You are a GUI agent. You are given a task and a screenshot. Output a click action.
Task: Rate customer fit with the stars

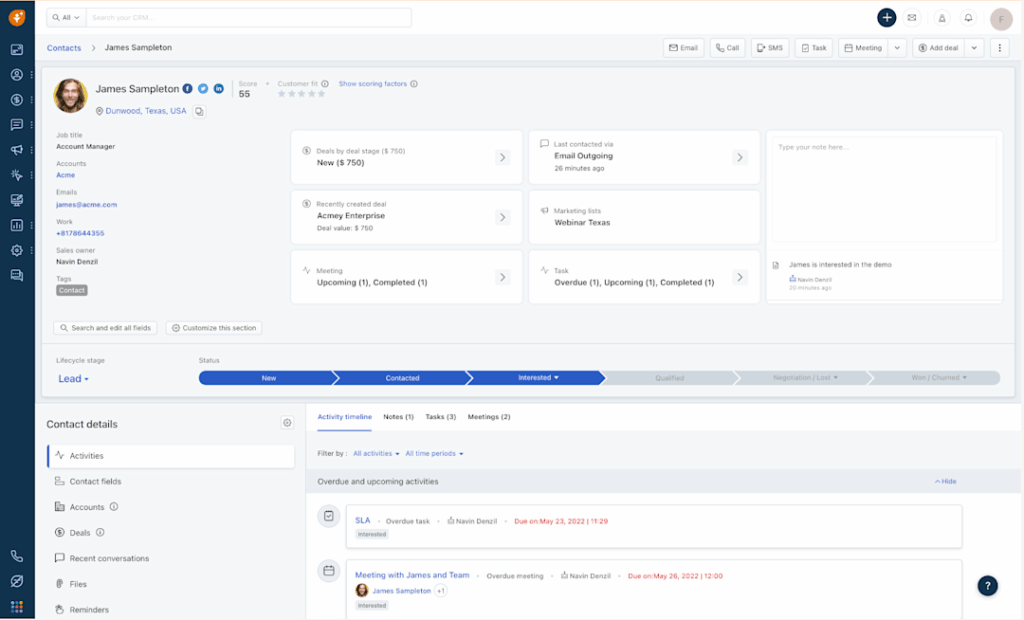point(302,94)
